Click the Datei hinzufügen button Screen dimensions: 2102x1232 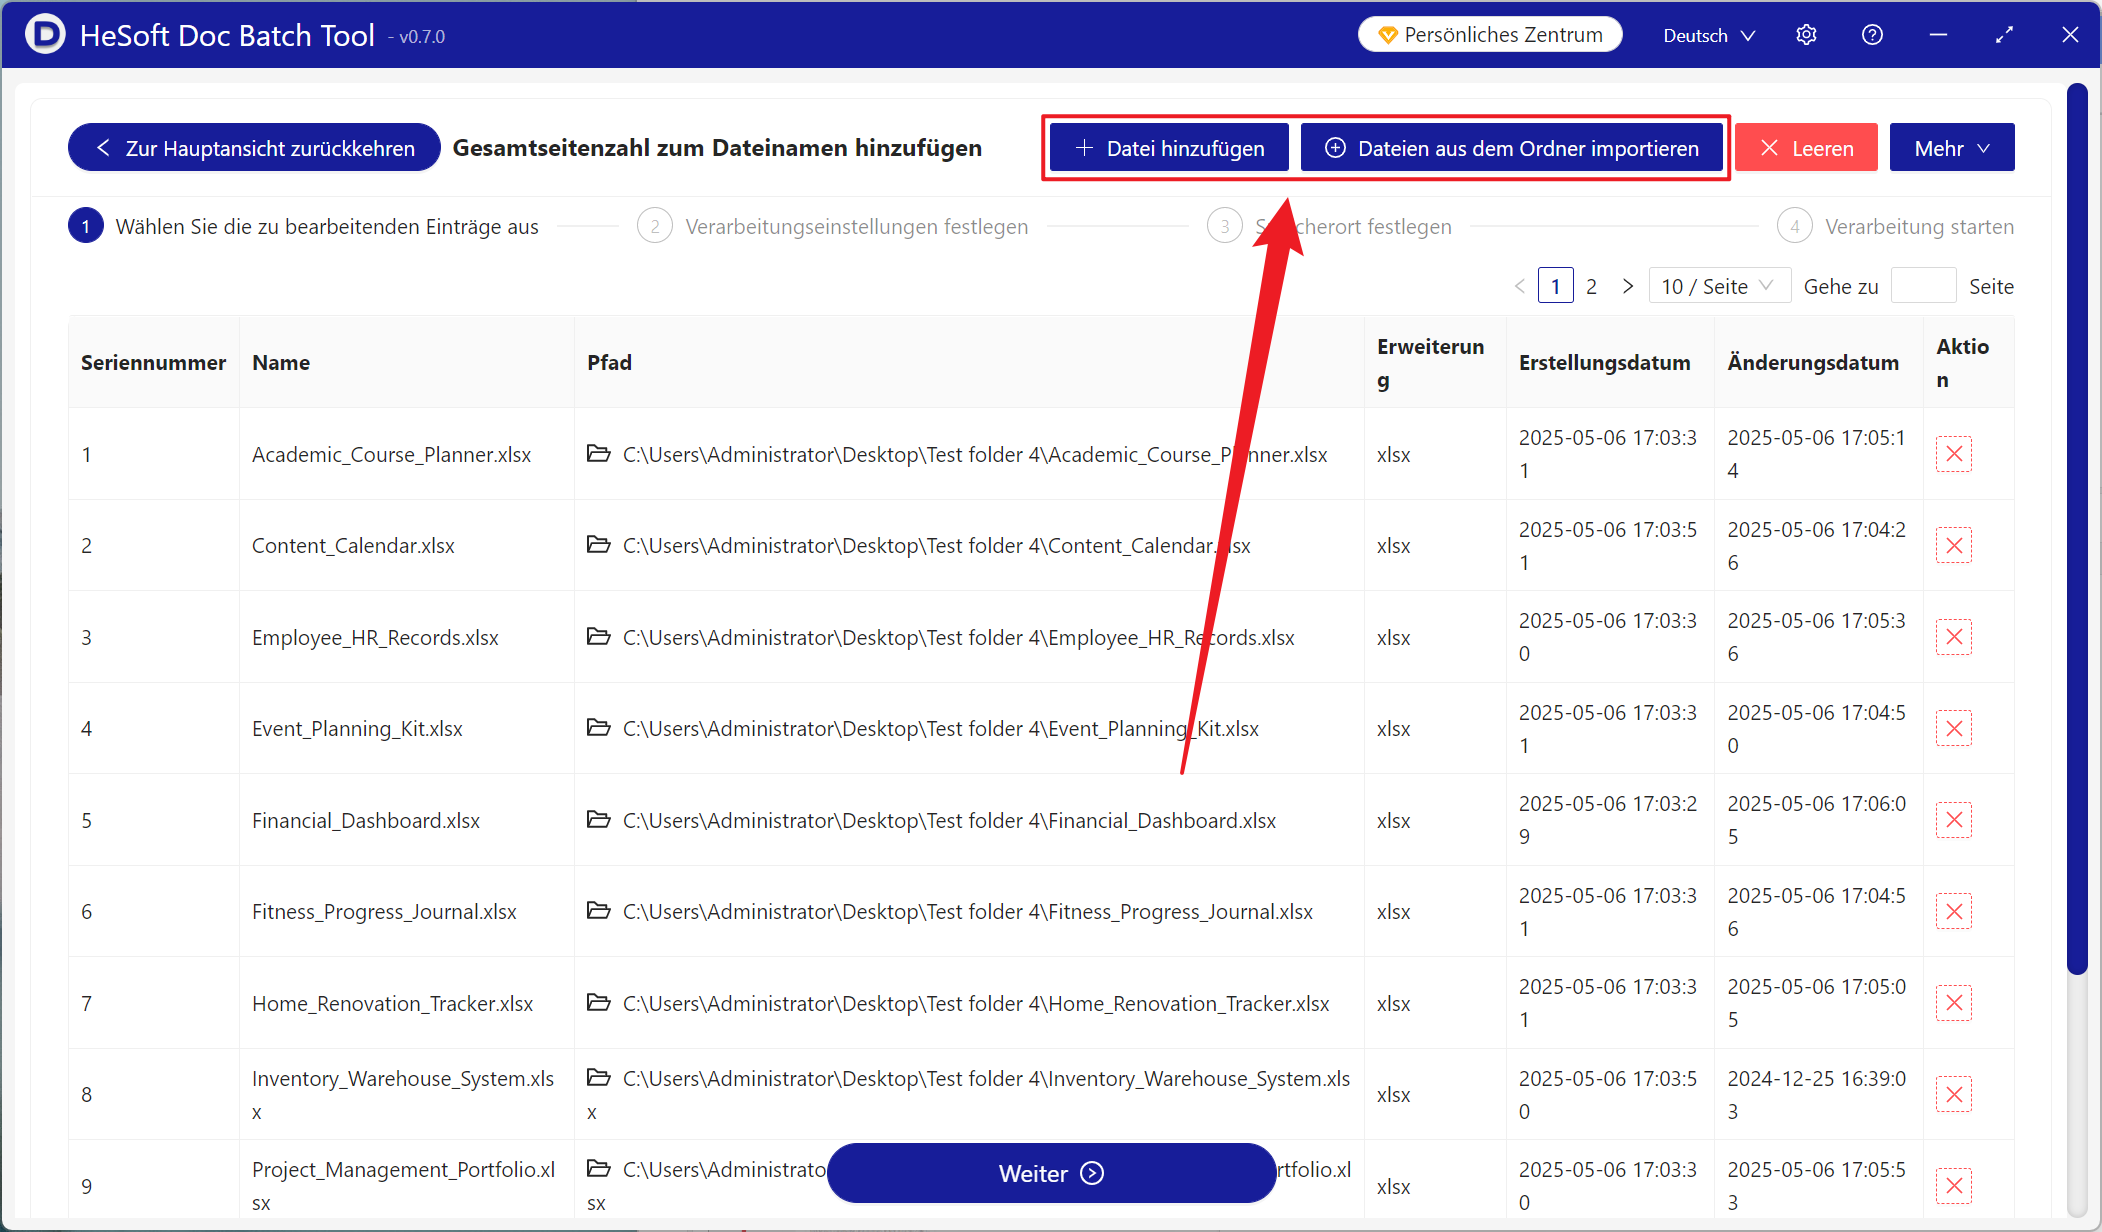point(1169,148)
